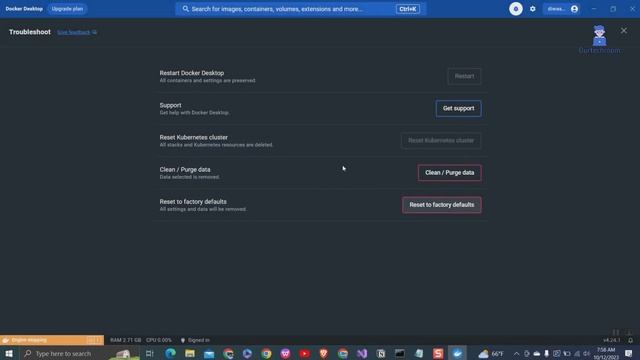Select the 'Clean / Purge data' heading text
Screen dimensions: 640x360
pos(185,169)
